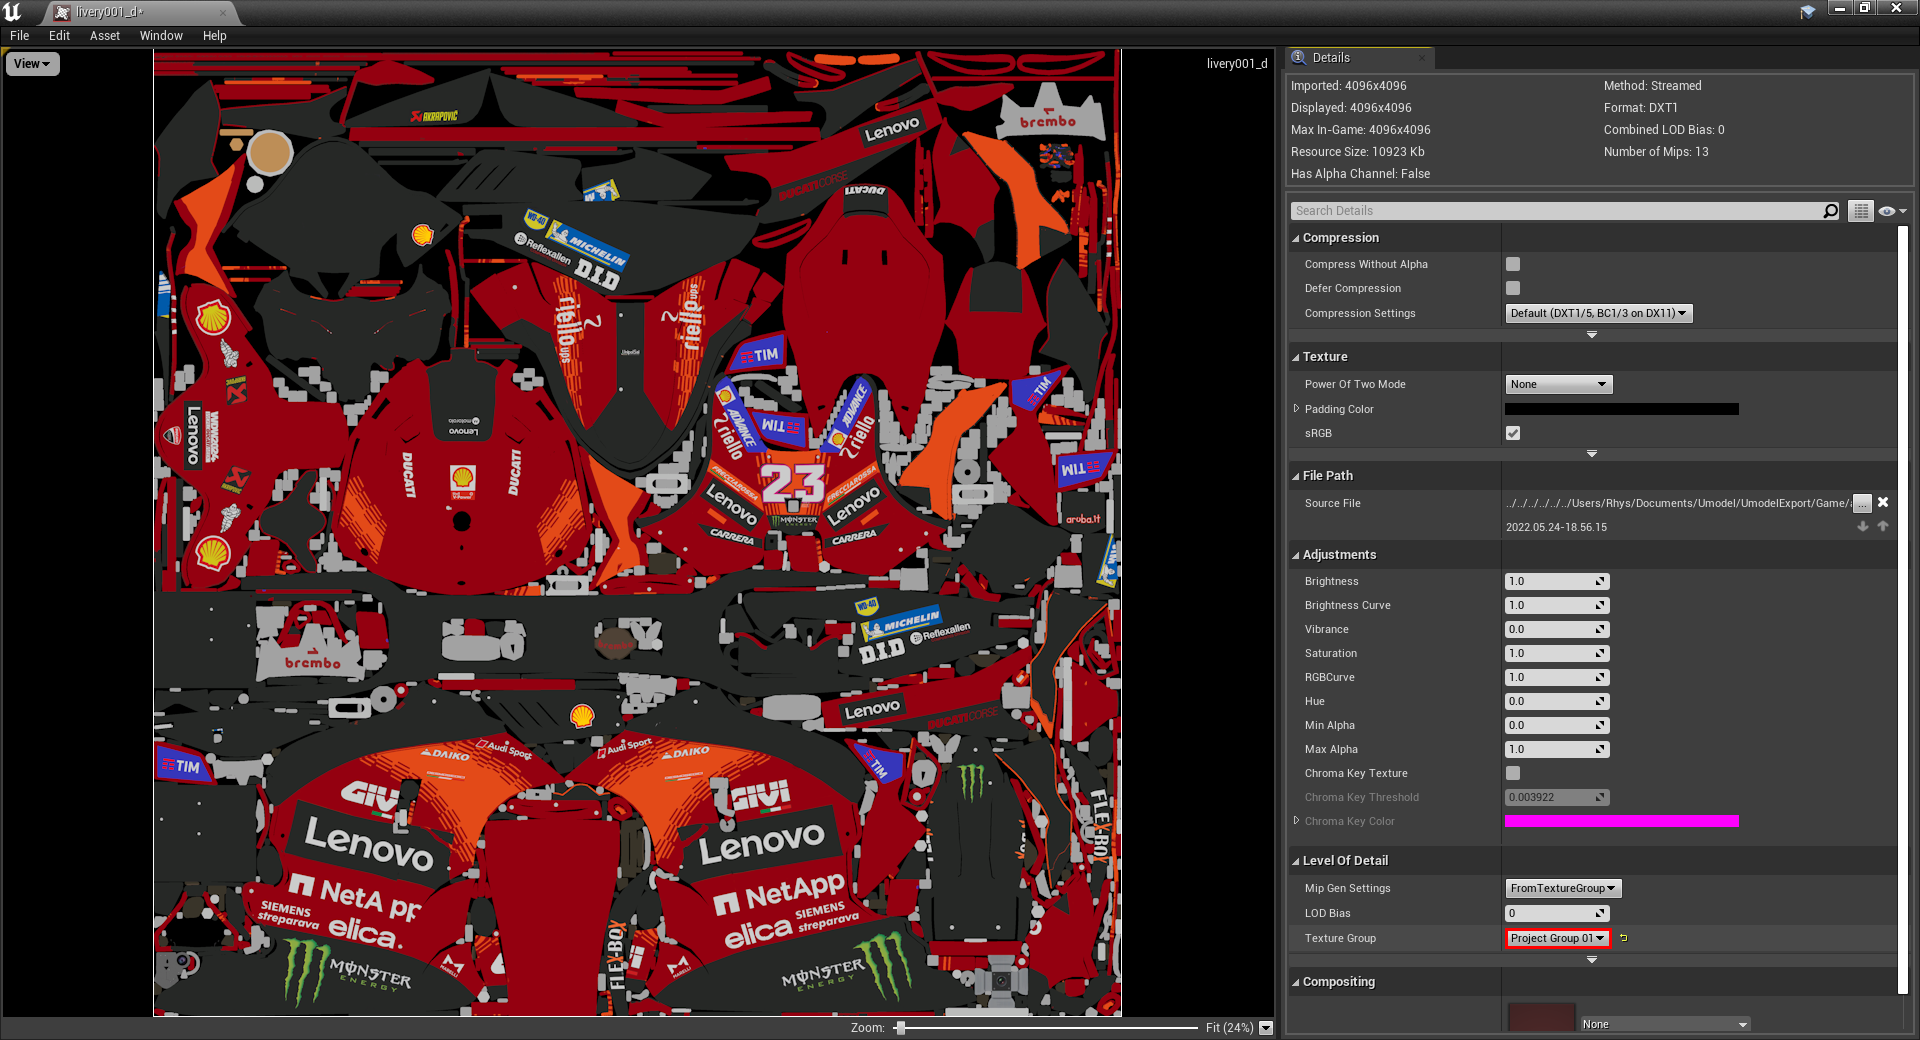Click the LOD Bias value field
Screen dimensions: 1920x1040
[x=1557, y=913]
